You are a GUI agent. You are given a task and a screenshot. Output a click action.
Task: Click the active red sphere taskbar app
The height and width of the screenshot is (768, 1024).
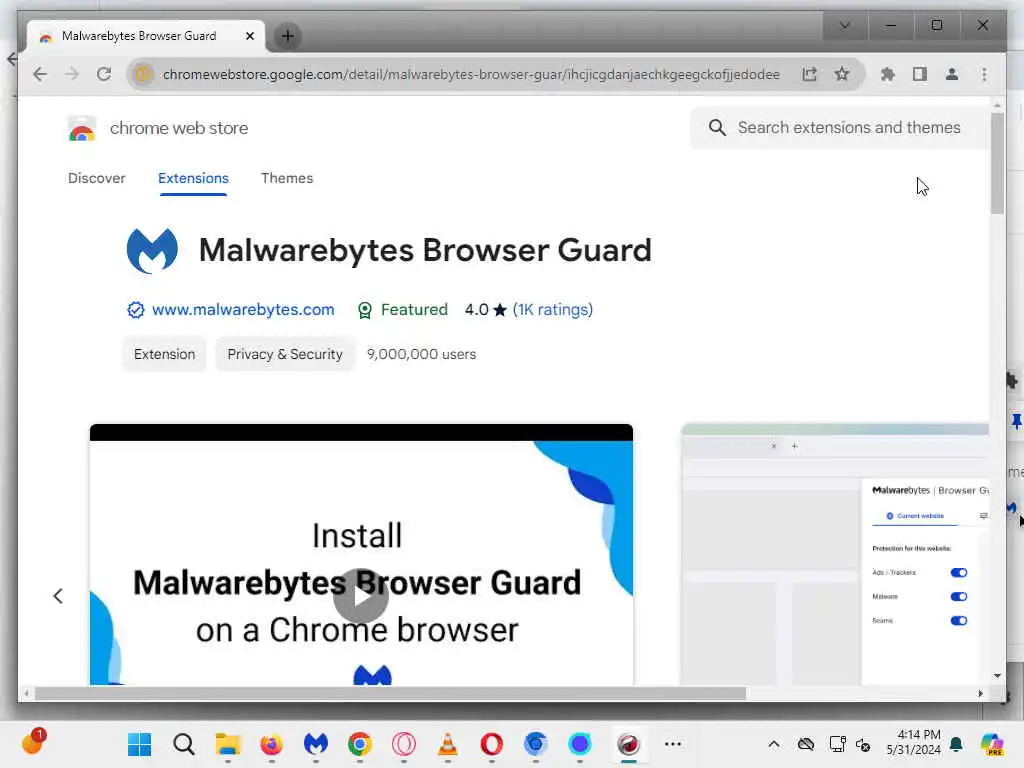pos(629,744)
